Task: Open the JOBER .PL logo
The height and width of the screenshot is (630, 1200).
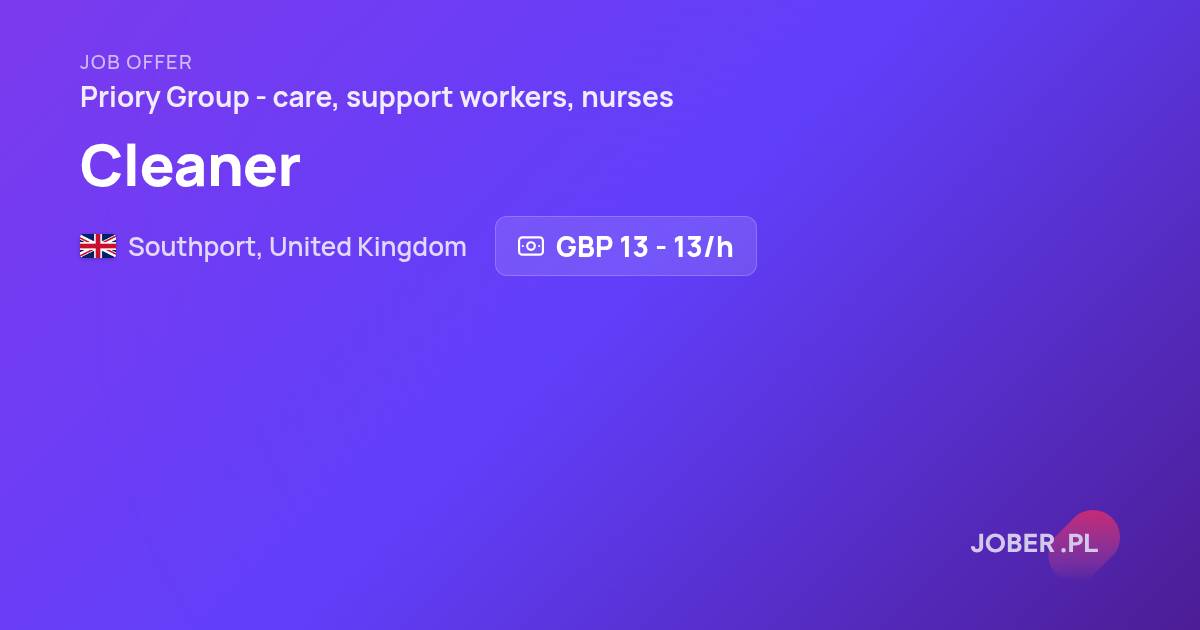Action: [x=1034, y=543]
